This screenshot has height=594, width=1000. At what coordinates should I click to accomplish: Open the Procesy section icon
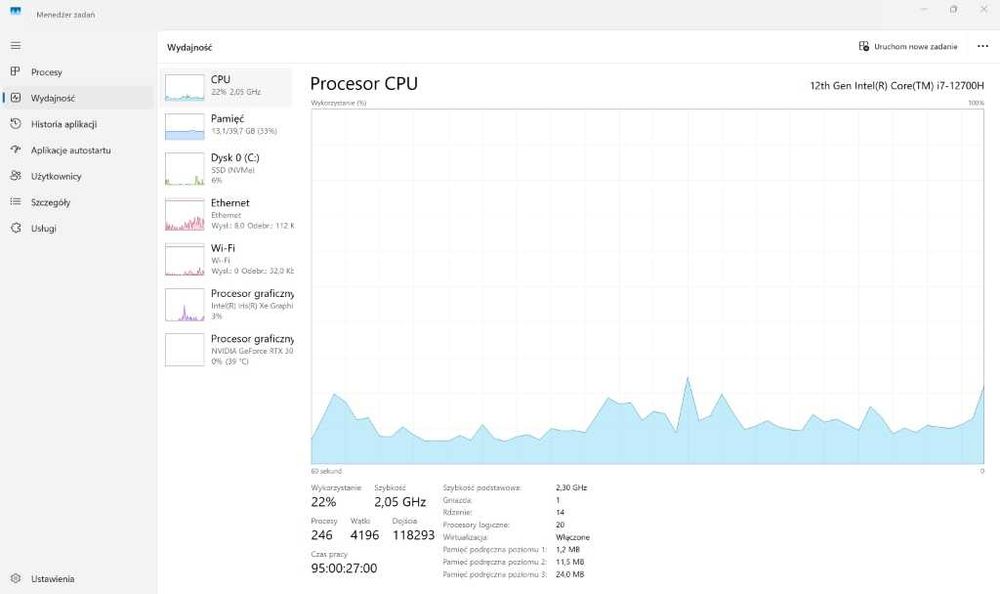pos(15,71)
